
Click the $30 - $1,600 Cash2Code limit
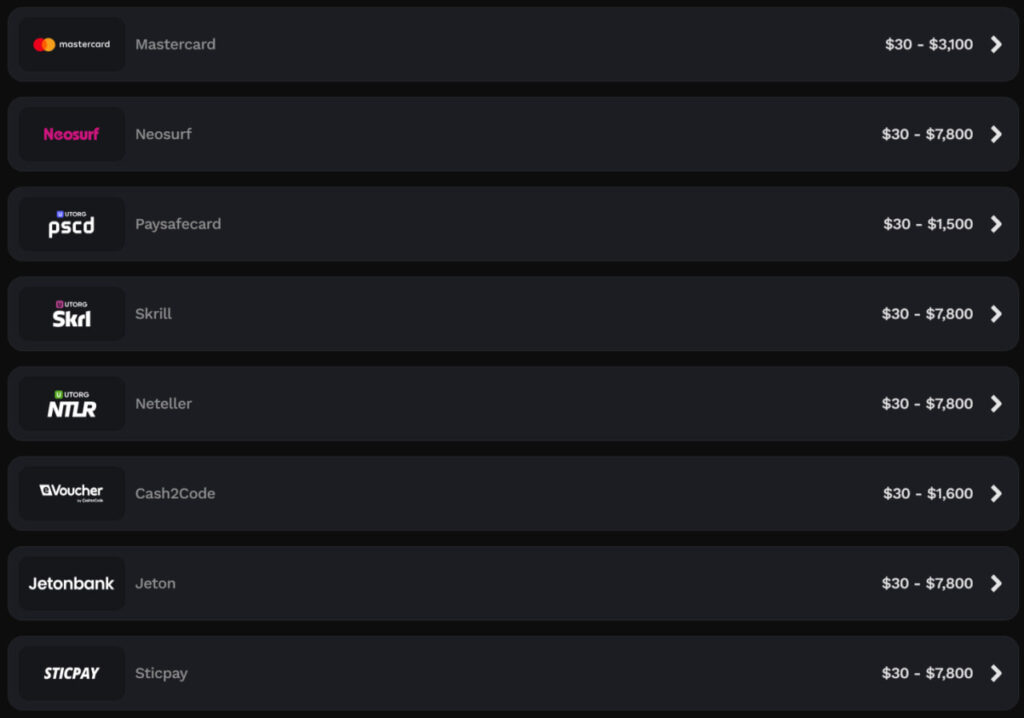click(x=928, y=493)
